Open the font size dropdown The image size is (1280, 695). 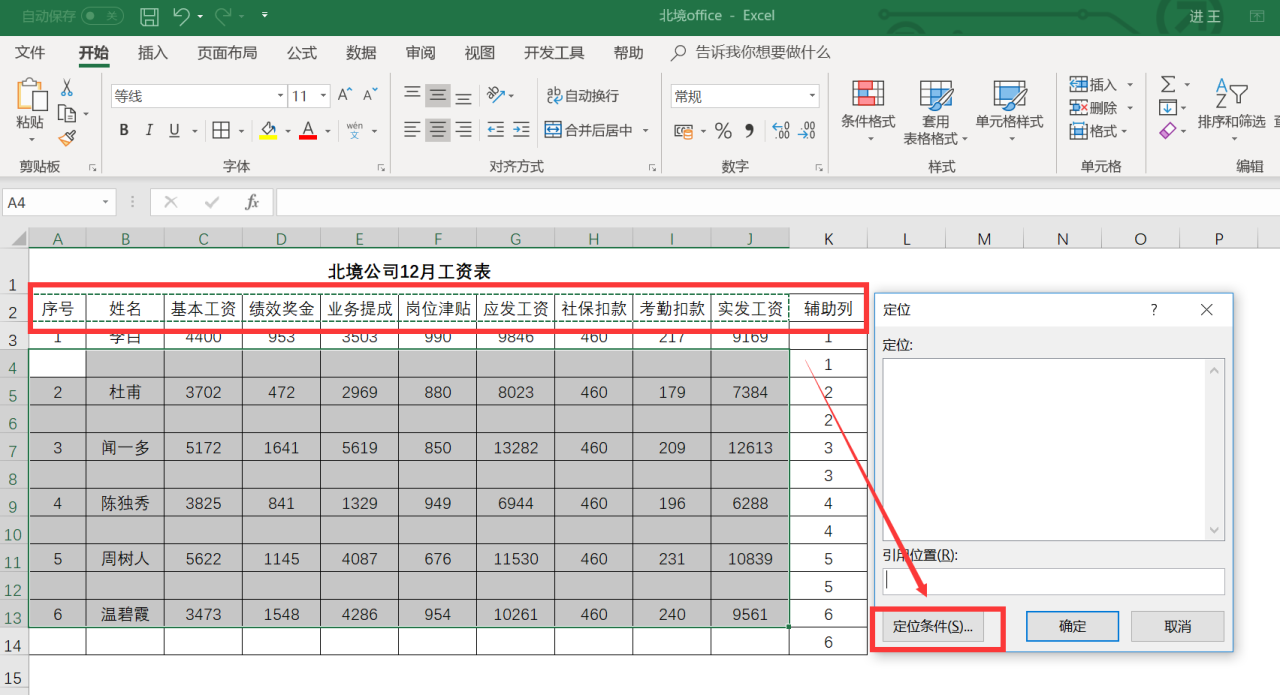click(323, 96)
